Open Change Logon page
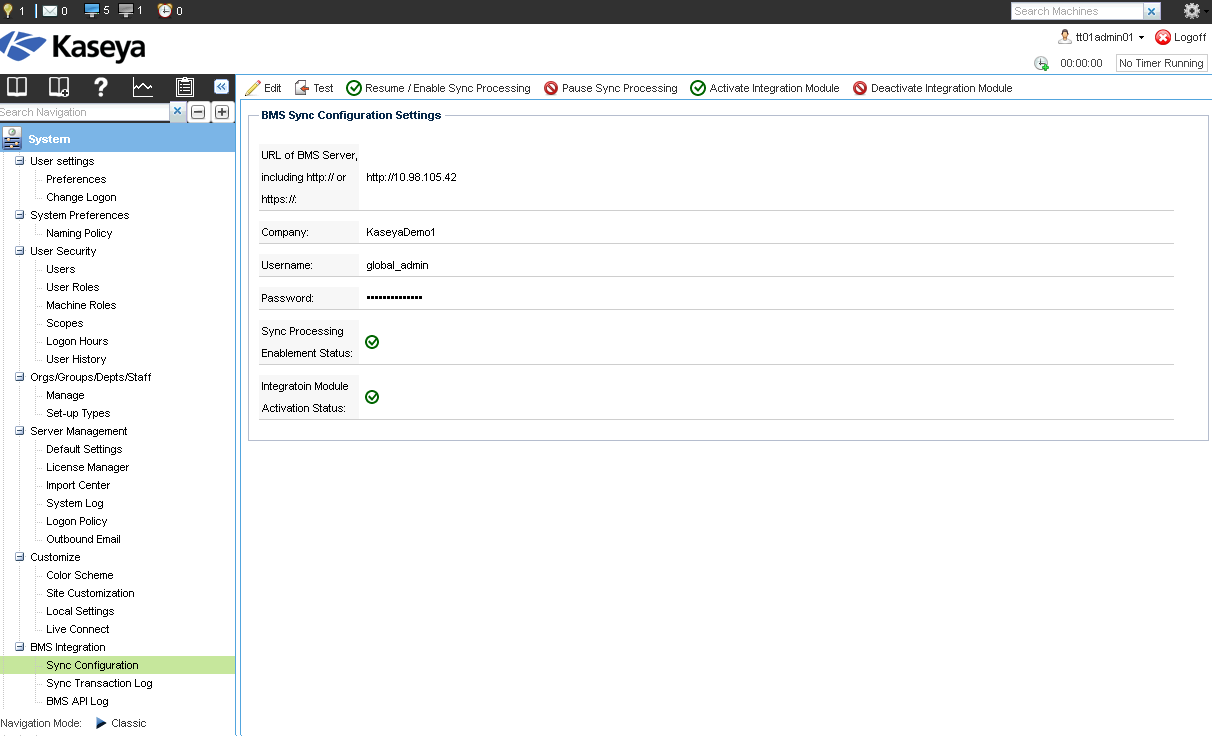 81,197
